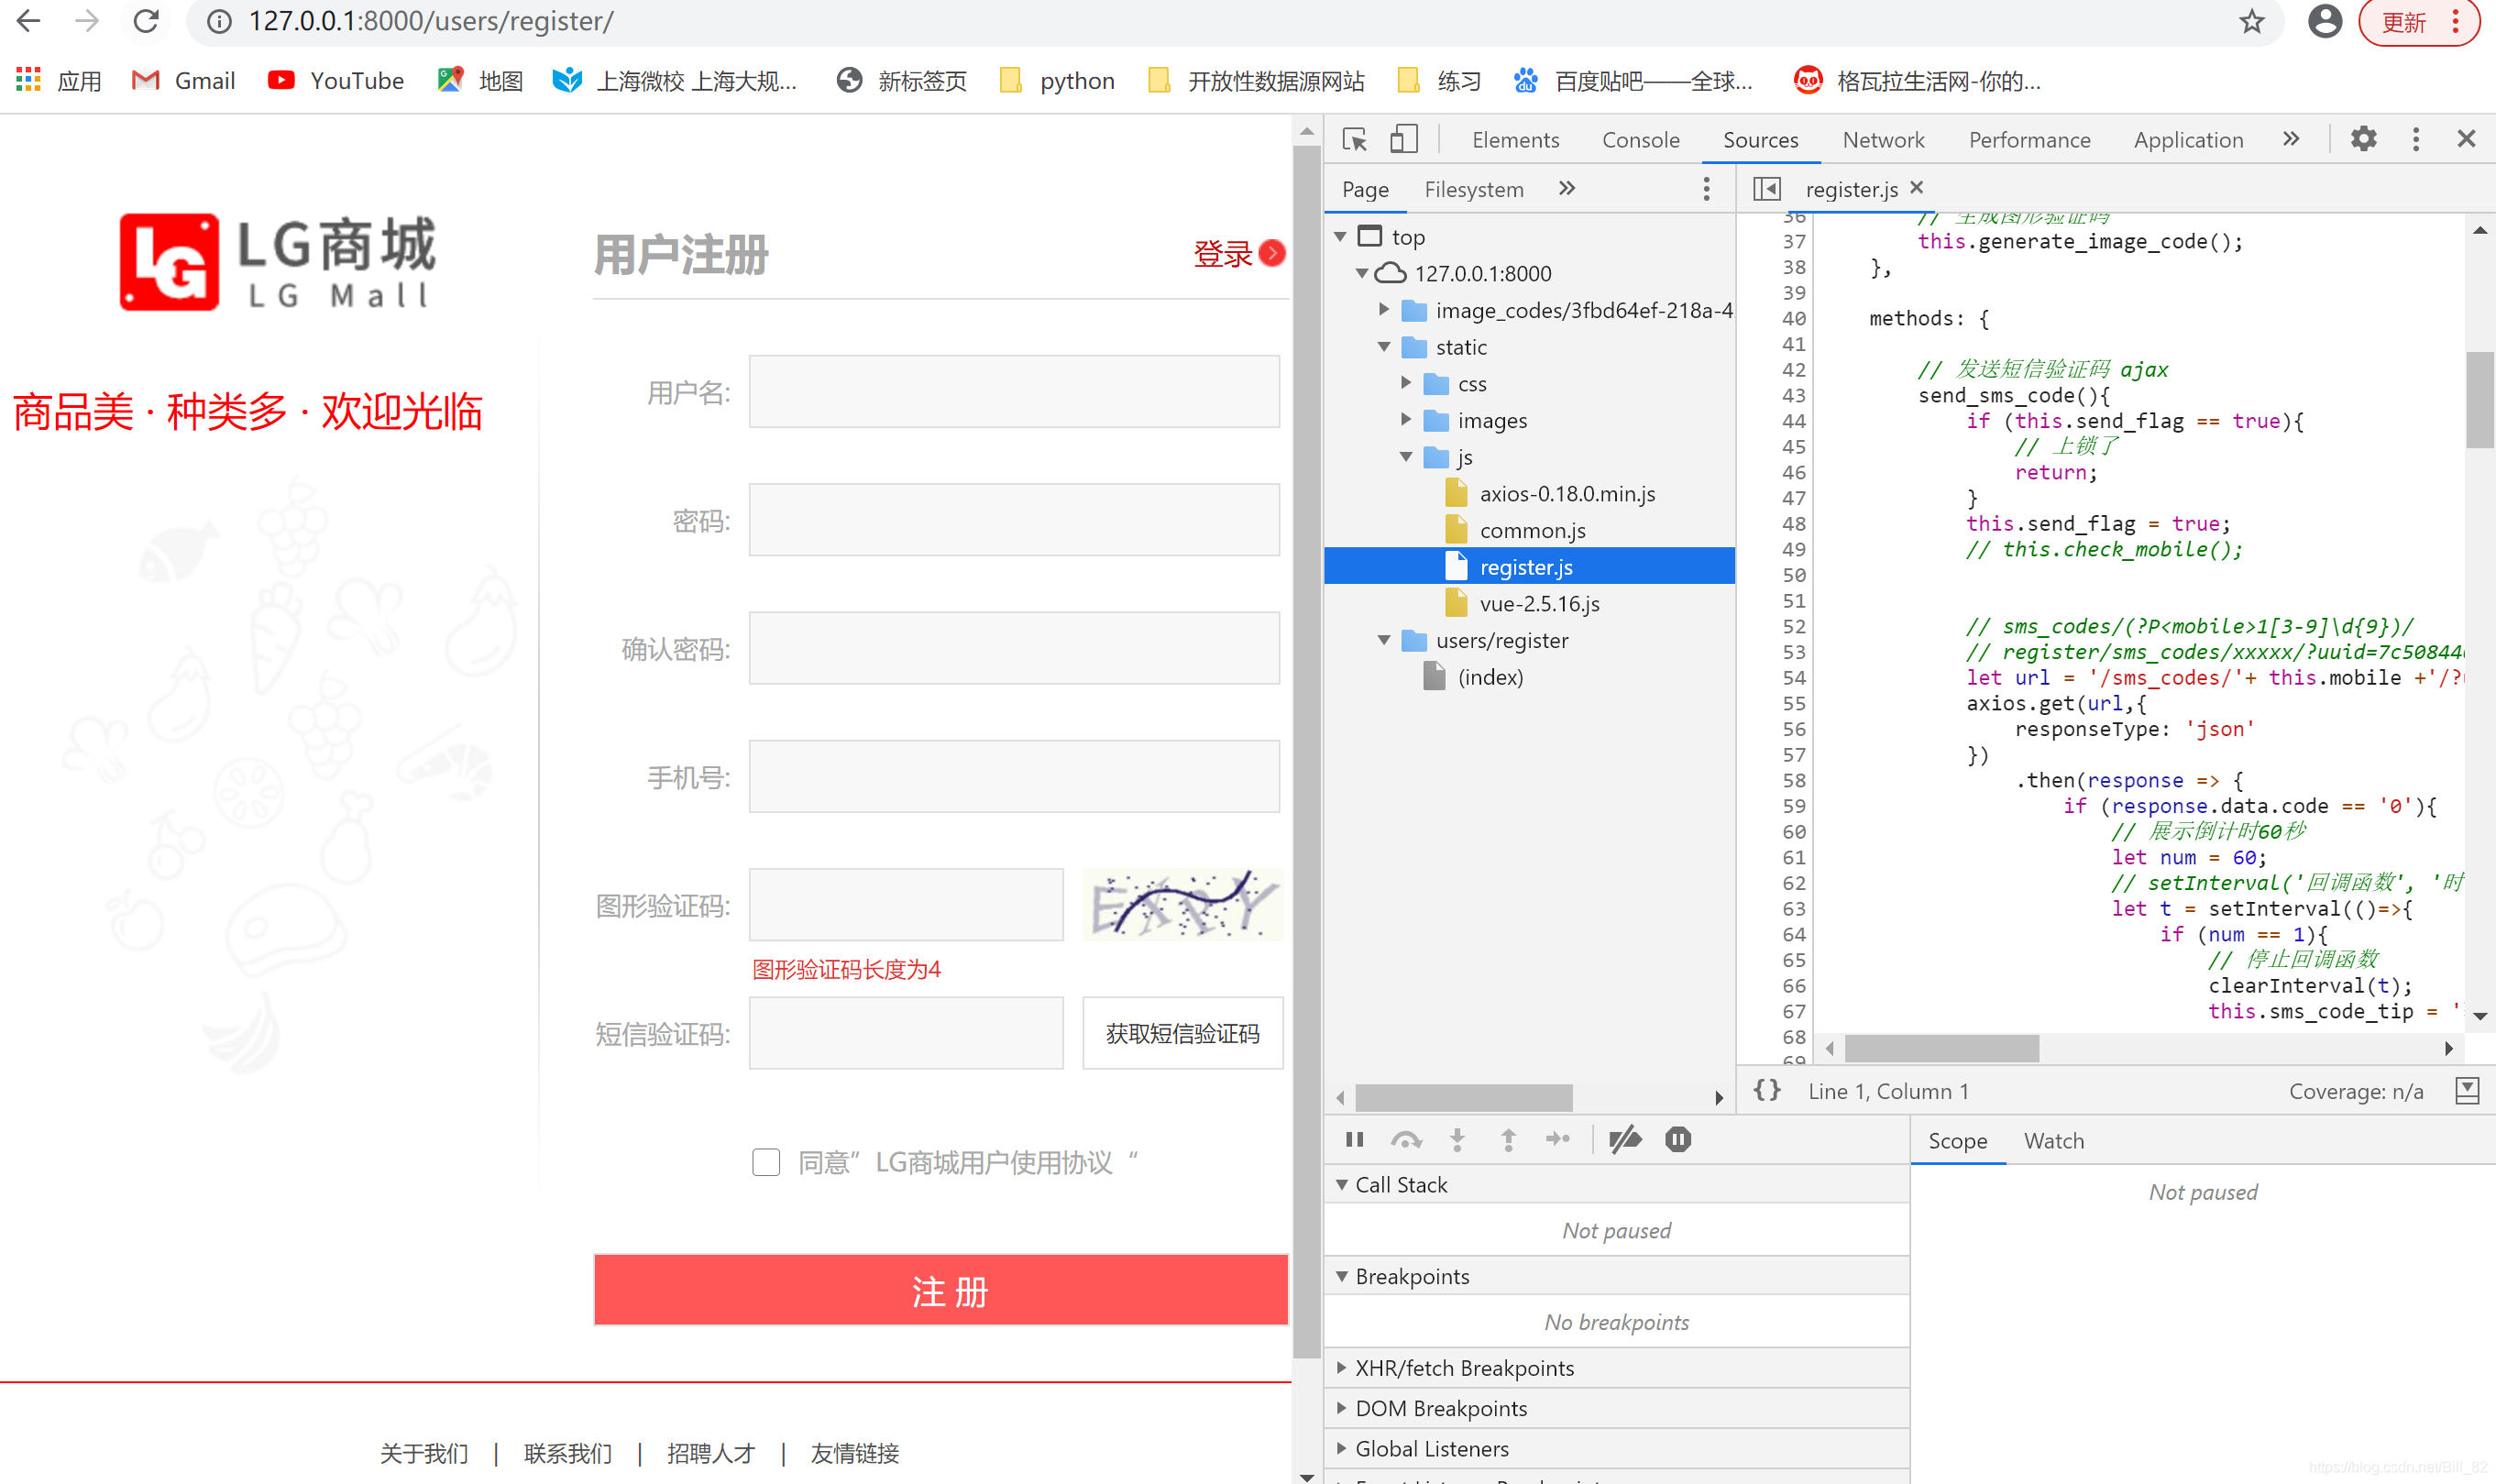2496x1484 pixels.
Task: Select the Watch panel tab
Action: point(2052,1138)
